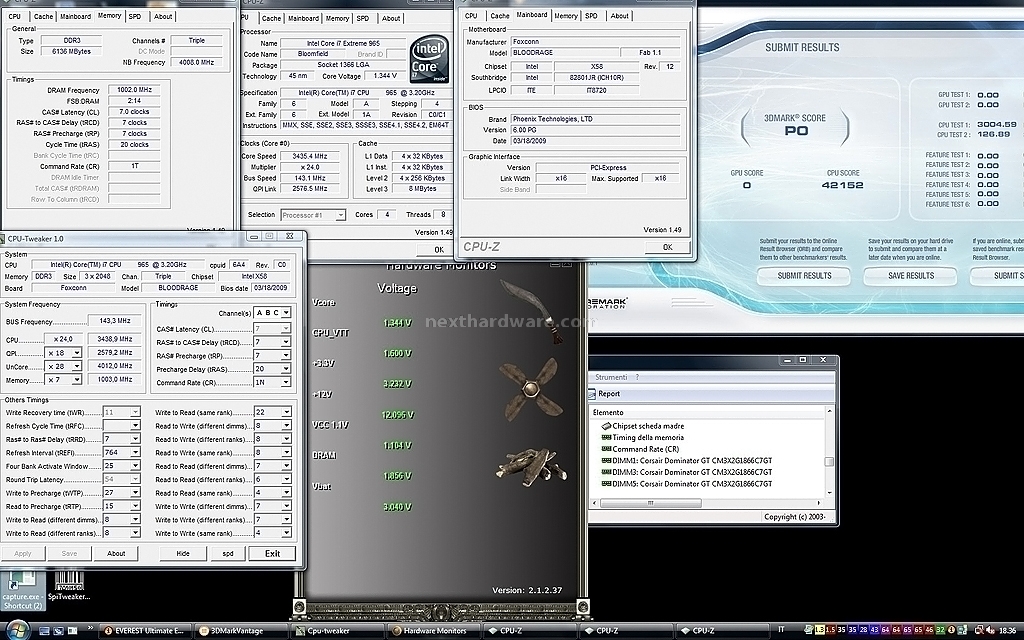Image resolution: width=1024 pixels, height=640 pixels.
Task: Click the firewood icon in Hardware Monitors
Action: click(x=530, y=467)
